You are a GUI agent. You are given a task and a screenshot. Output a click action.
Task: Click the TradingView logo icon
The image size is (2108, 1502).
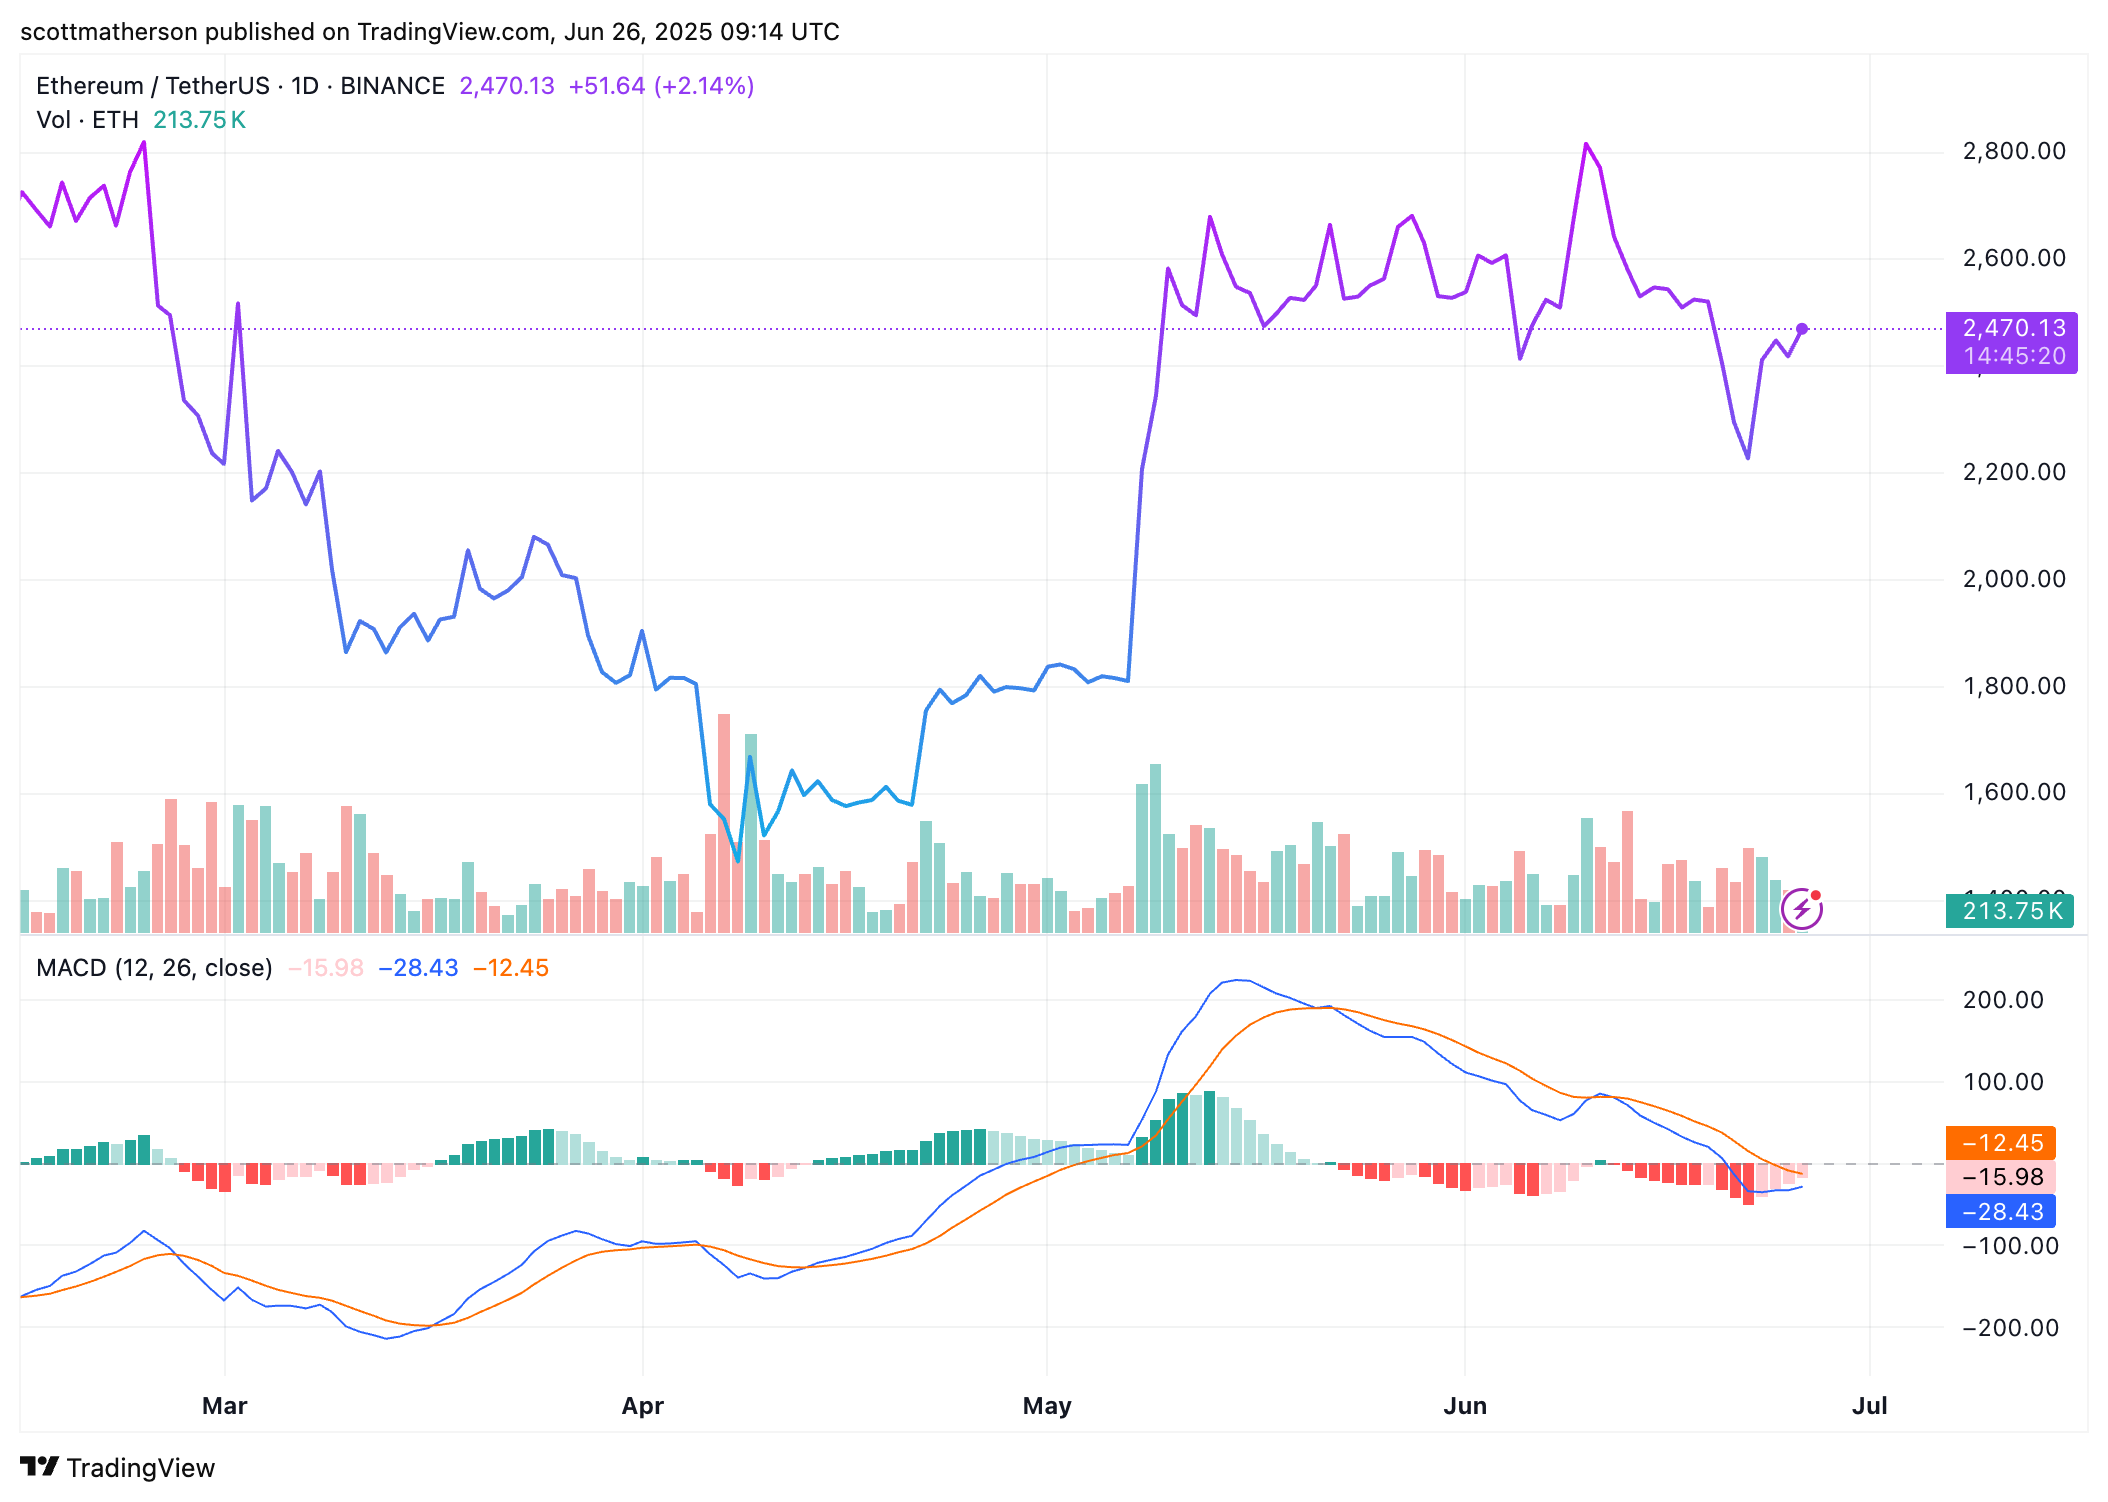(39, 1466)
